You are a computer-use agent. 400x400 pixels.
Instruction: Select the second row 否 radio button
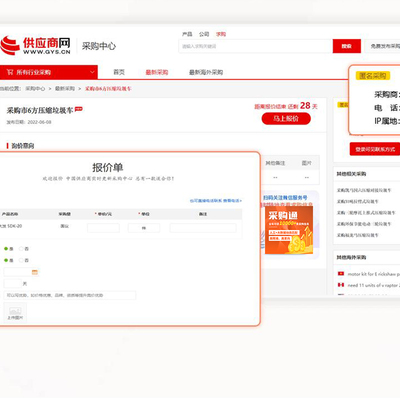(x=21, y=260)
